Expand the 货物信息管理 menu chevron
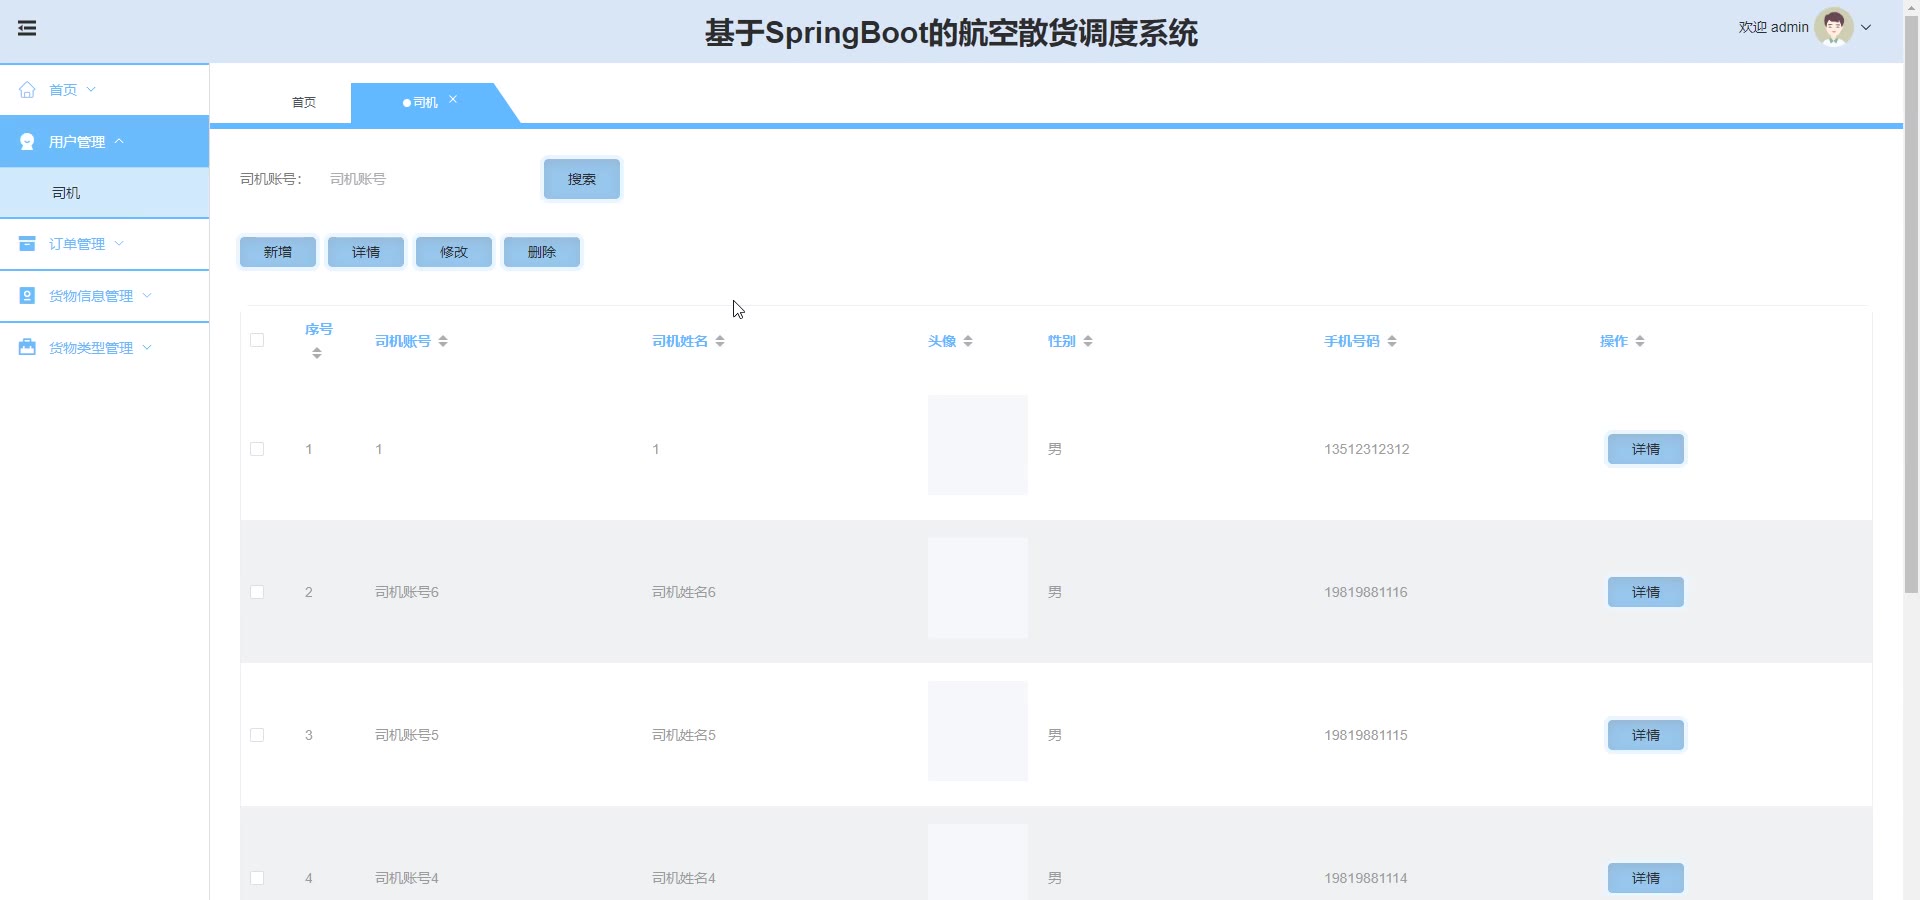1920x900 pixels. click(x=147, y=296)
